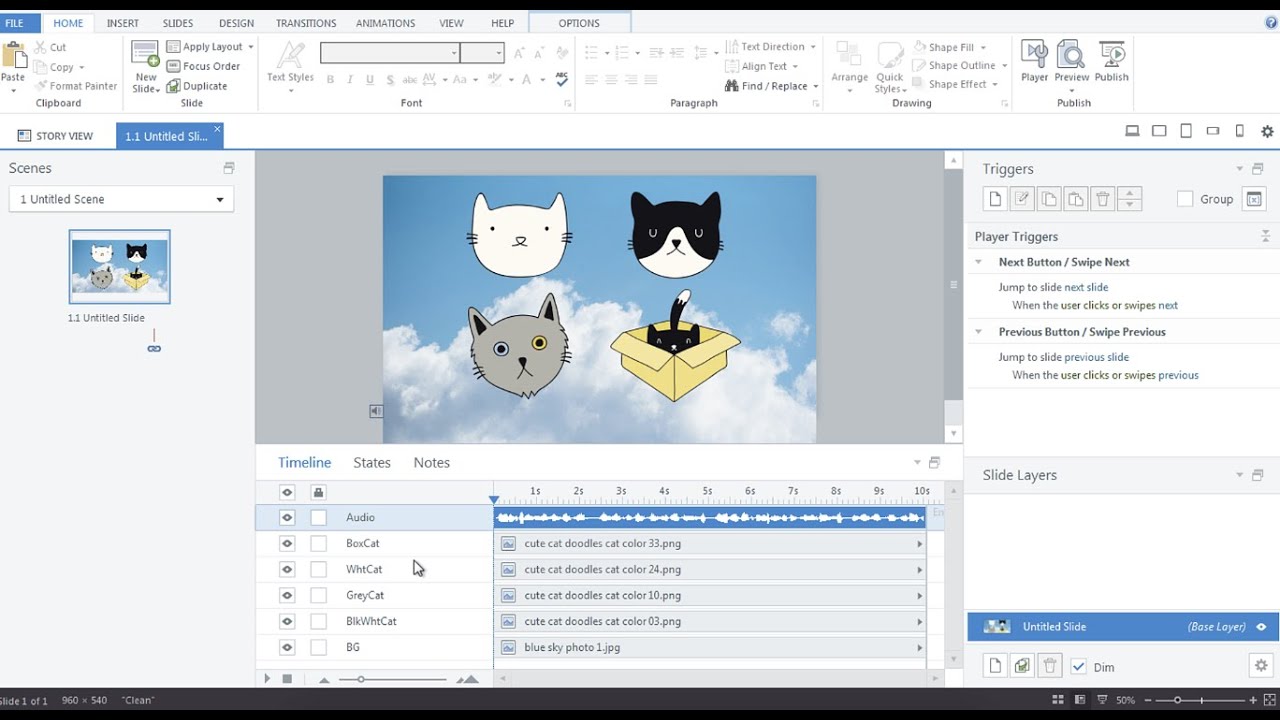
Task: Hide the BoxCat layer on timeline
Action: 287,543
